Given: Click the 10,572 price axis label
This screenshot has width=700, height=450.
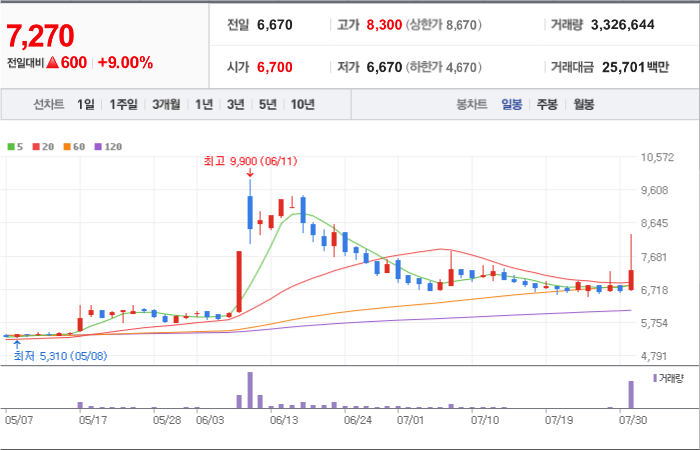Looking at the screenshot, I should pyautogui.click(x=657, y=158).
